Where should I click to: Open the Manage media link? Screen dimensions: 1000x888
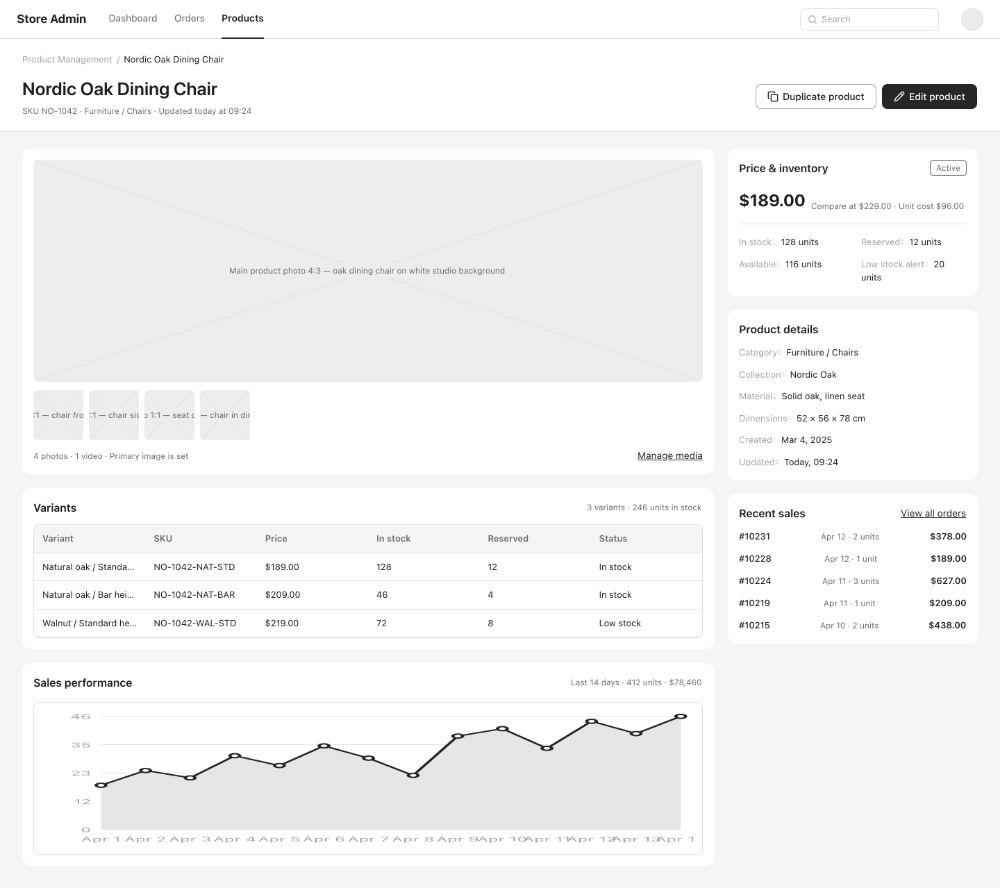point(670,455)
